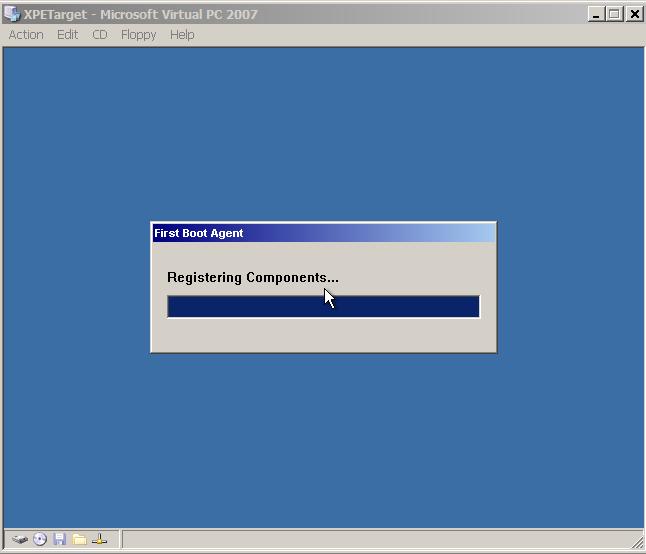Maximize the XPETarget window
The width and height of the screenshot is (646, 554).
click(614, 14)
